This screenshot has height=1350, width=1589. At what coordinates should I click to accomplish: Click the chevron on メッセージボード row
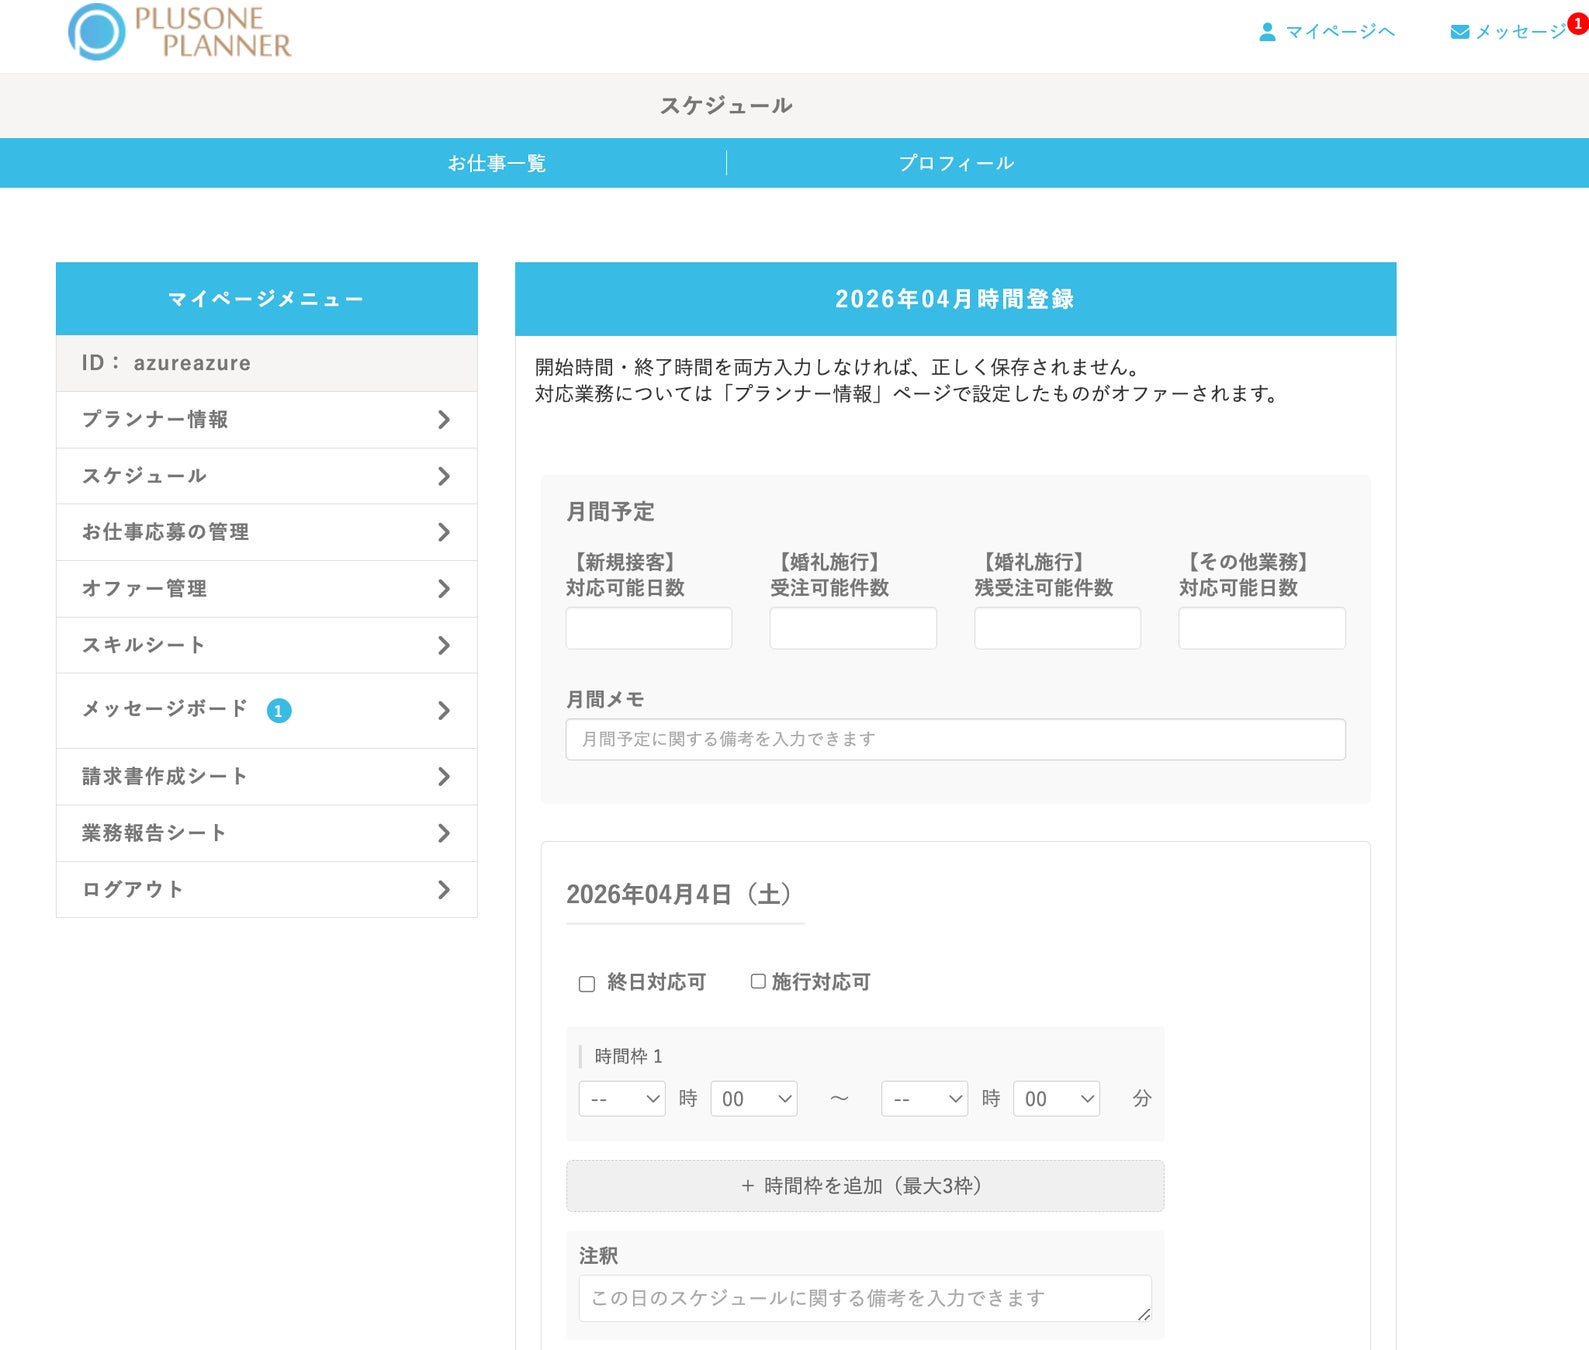coord(444,711)
